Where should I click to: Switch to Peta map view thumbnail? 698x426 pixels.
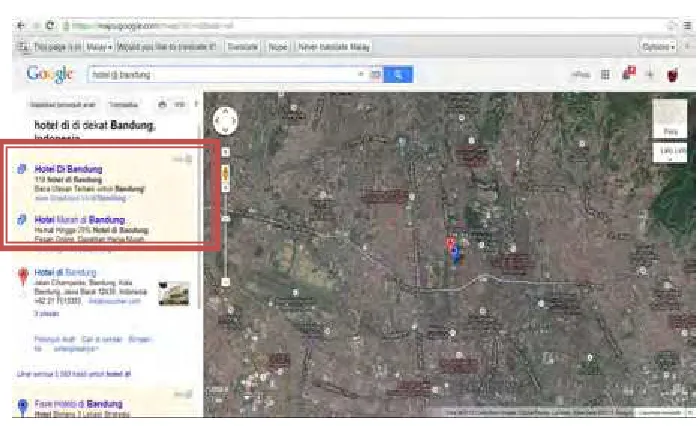click(670, 118)
